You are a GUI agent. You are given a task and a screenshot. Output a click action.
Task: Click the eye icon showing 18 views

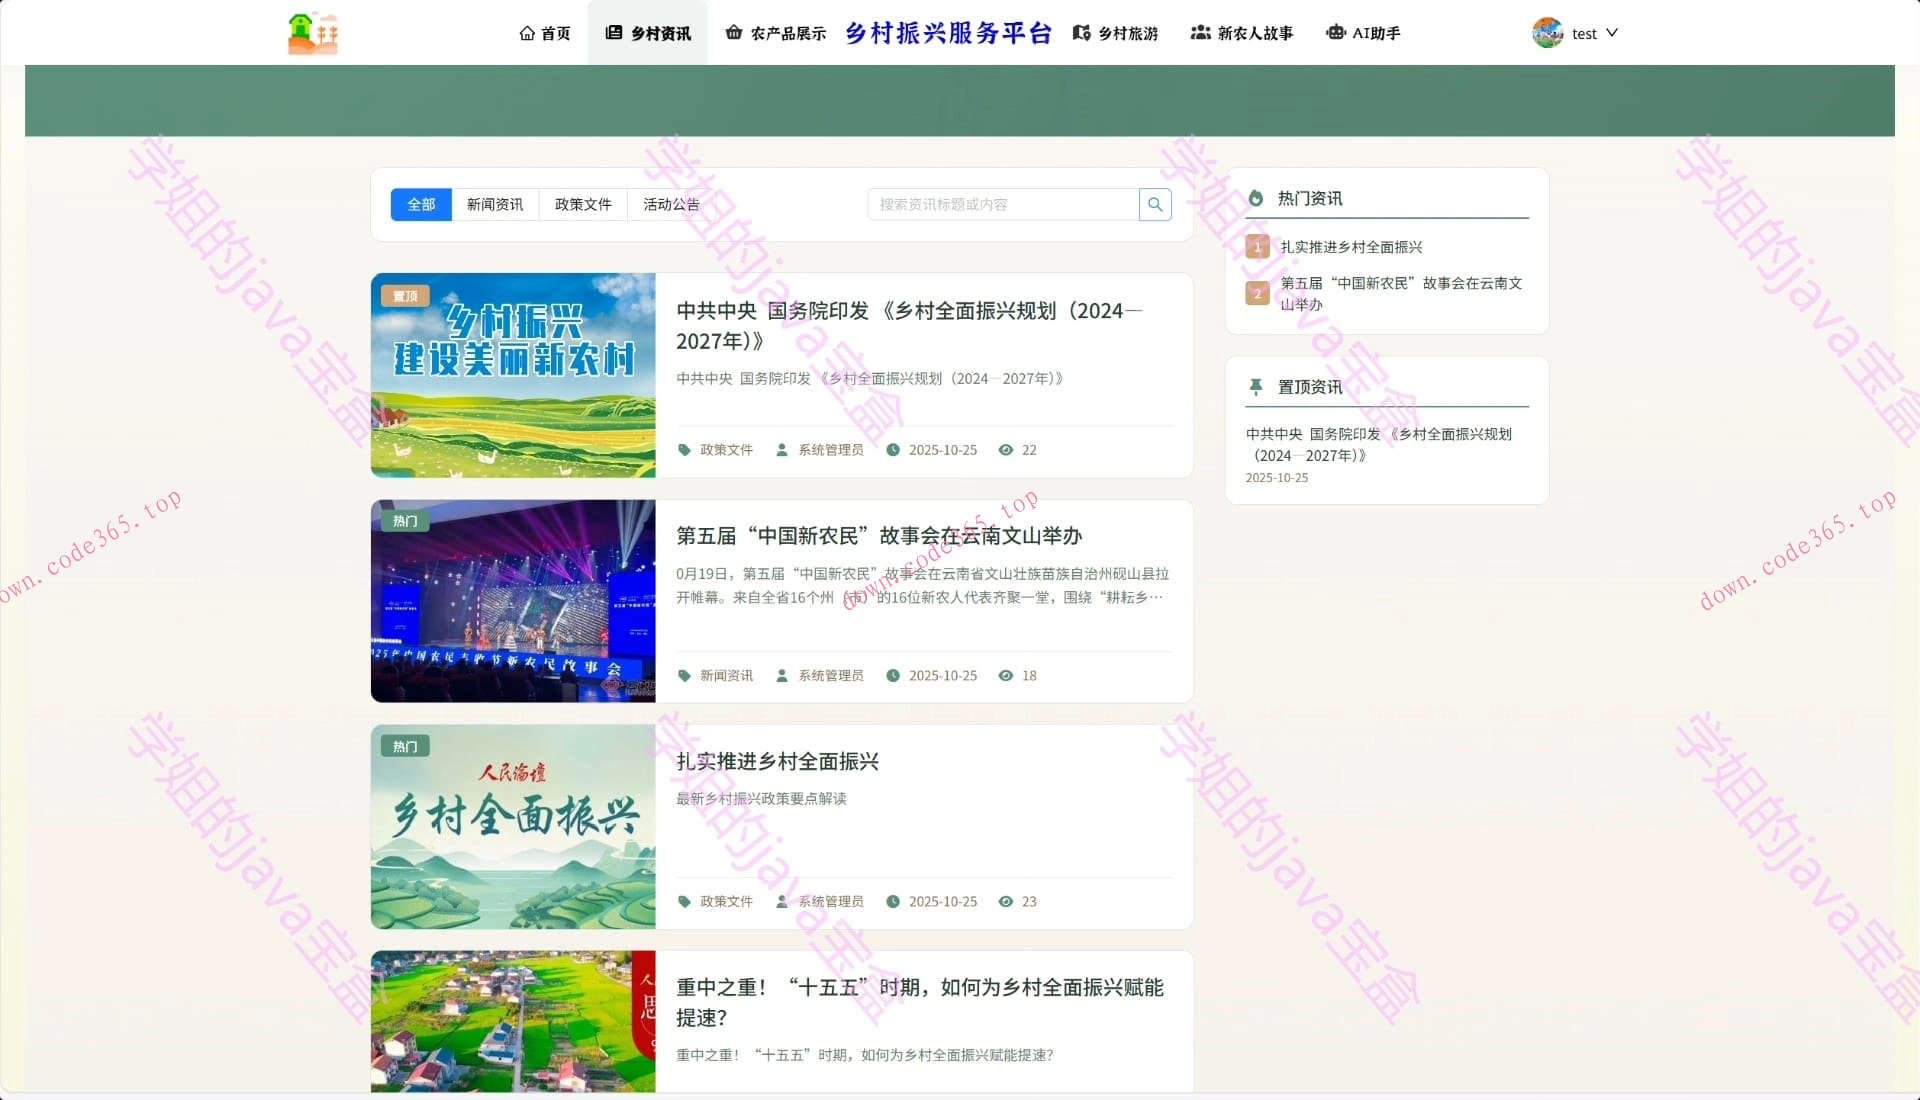[x=1006, y=675]
